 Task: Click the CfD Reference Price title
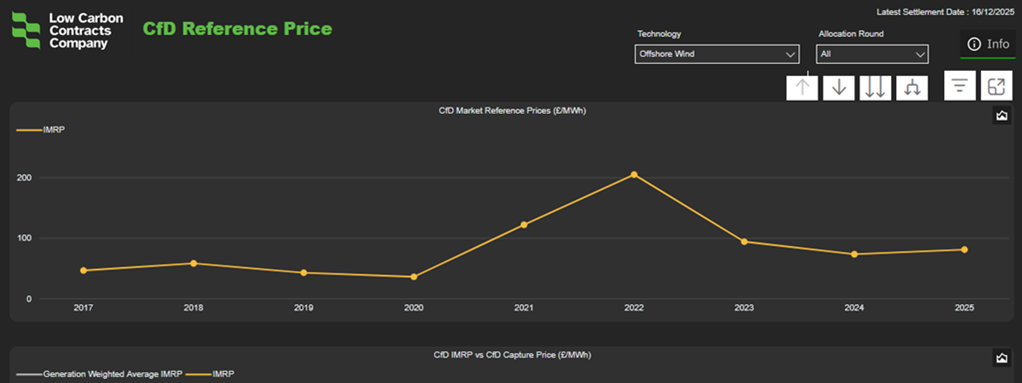(x=237, y=29)
